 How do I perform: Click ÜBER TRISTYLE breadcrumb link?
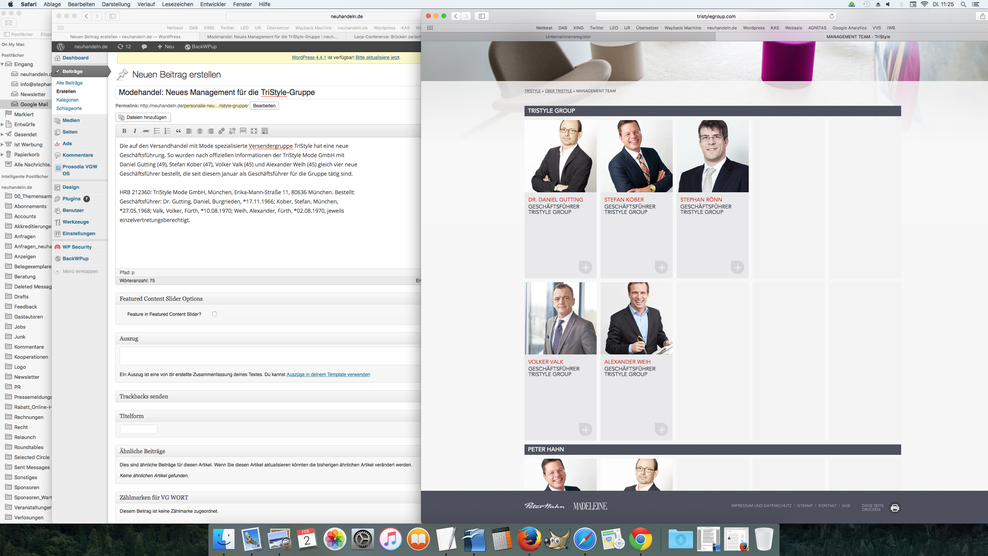click(558, 91)
